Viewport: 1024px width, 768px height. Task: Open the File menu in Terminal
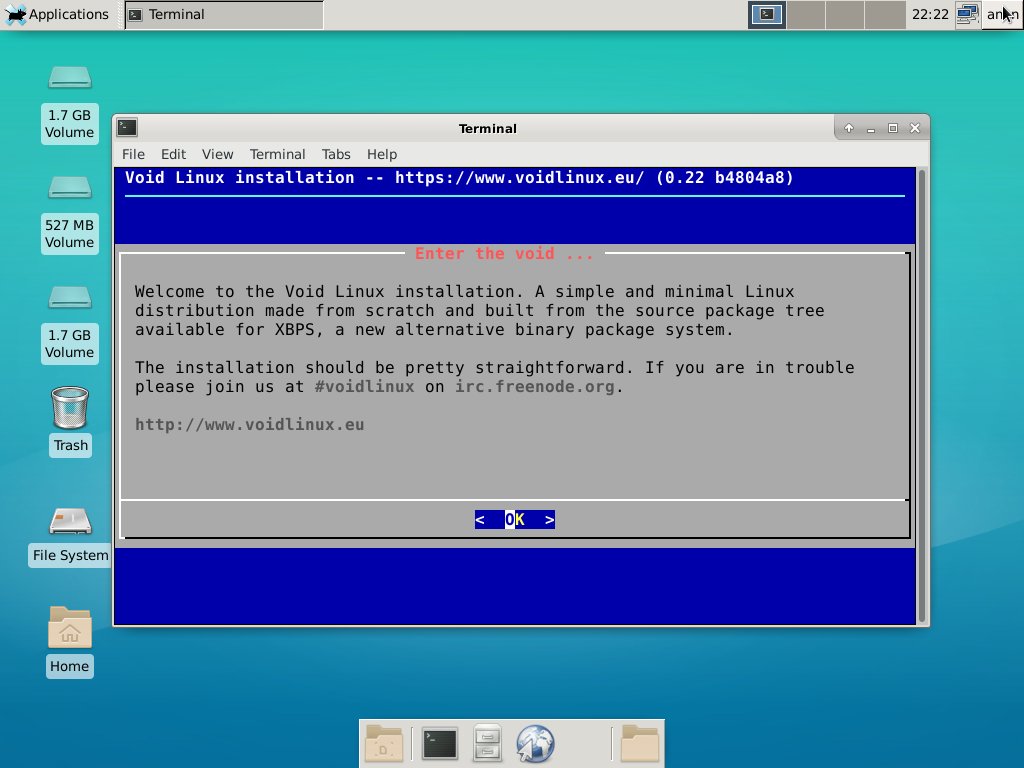pos(133,154)
